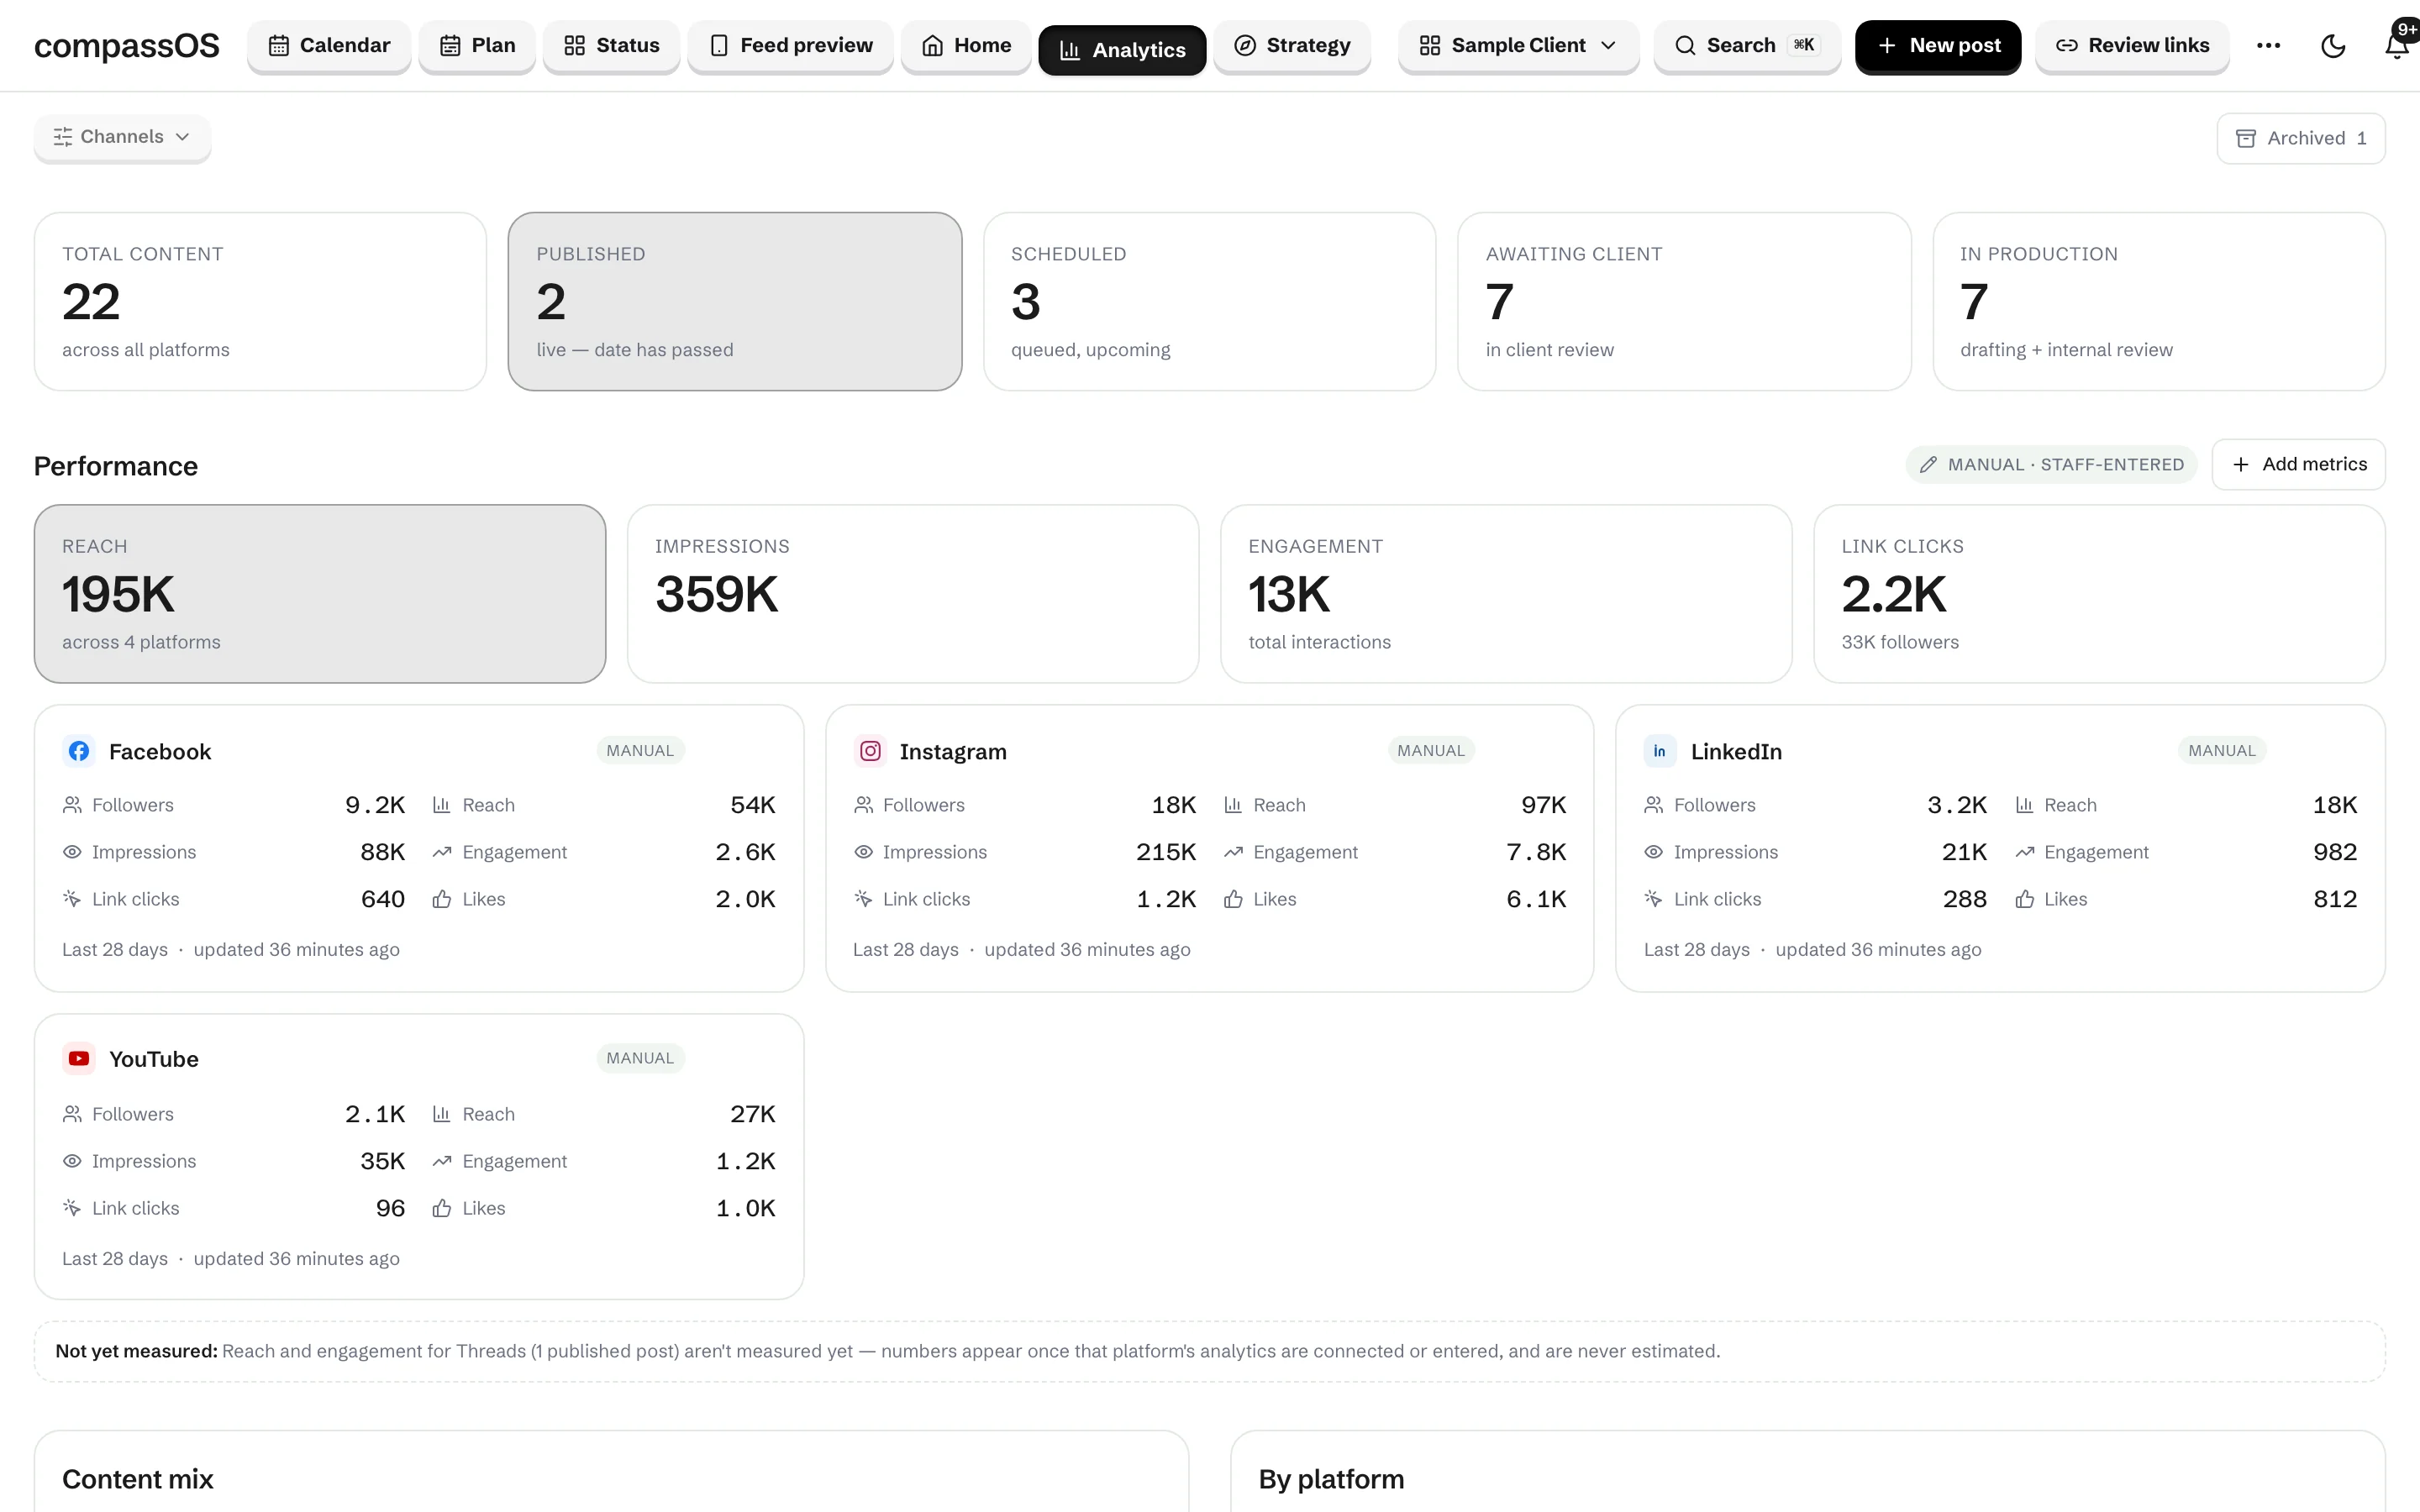The height and width of the screenshot is (1512, 2420).
Task: Click LinkedIn engagement value 982
Action: click(x=2335, y=852)
